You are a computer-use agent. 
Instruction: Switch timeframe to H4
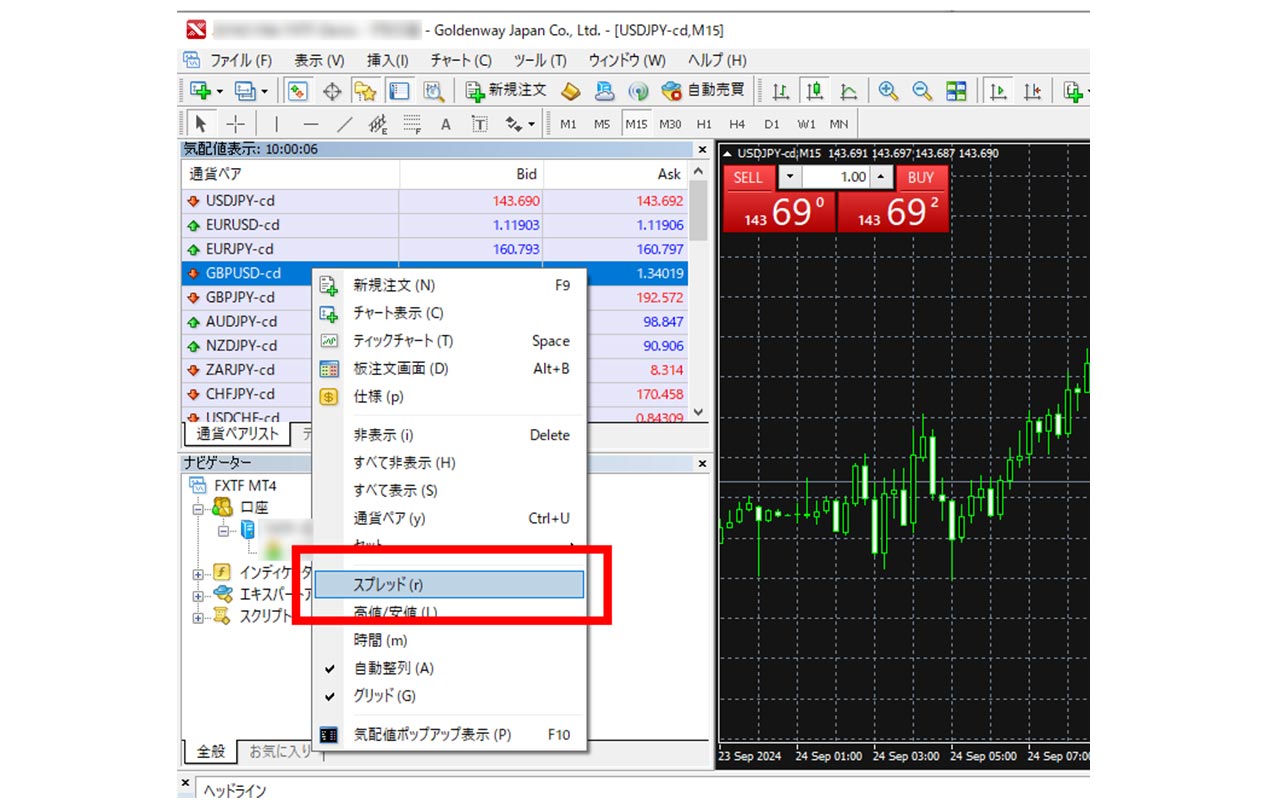coord(737,124)
